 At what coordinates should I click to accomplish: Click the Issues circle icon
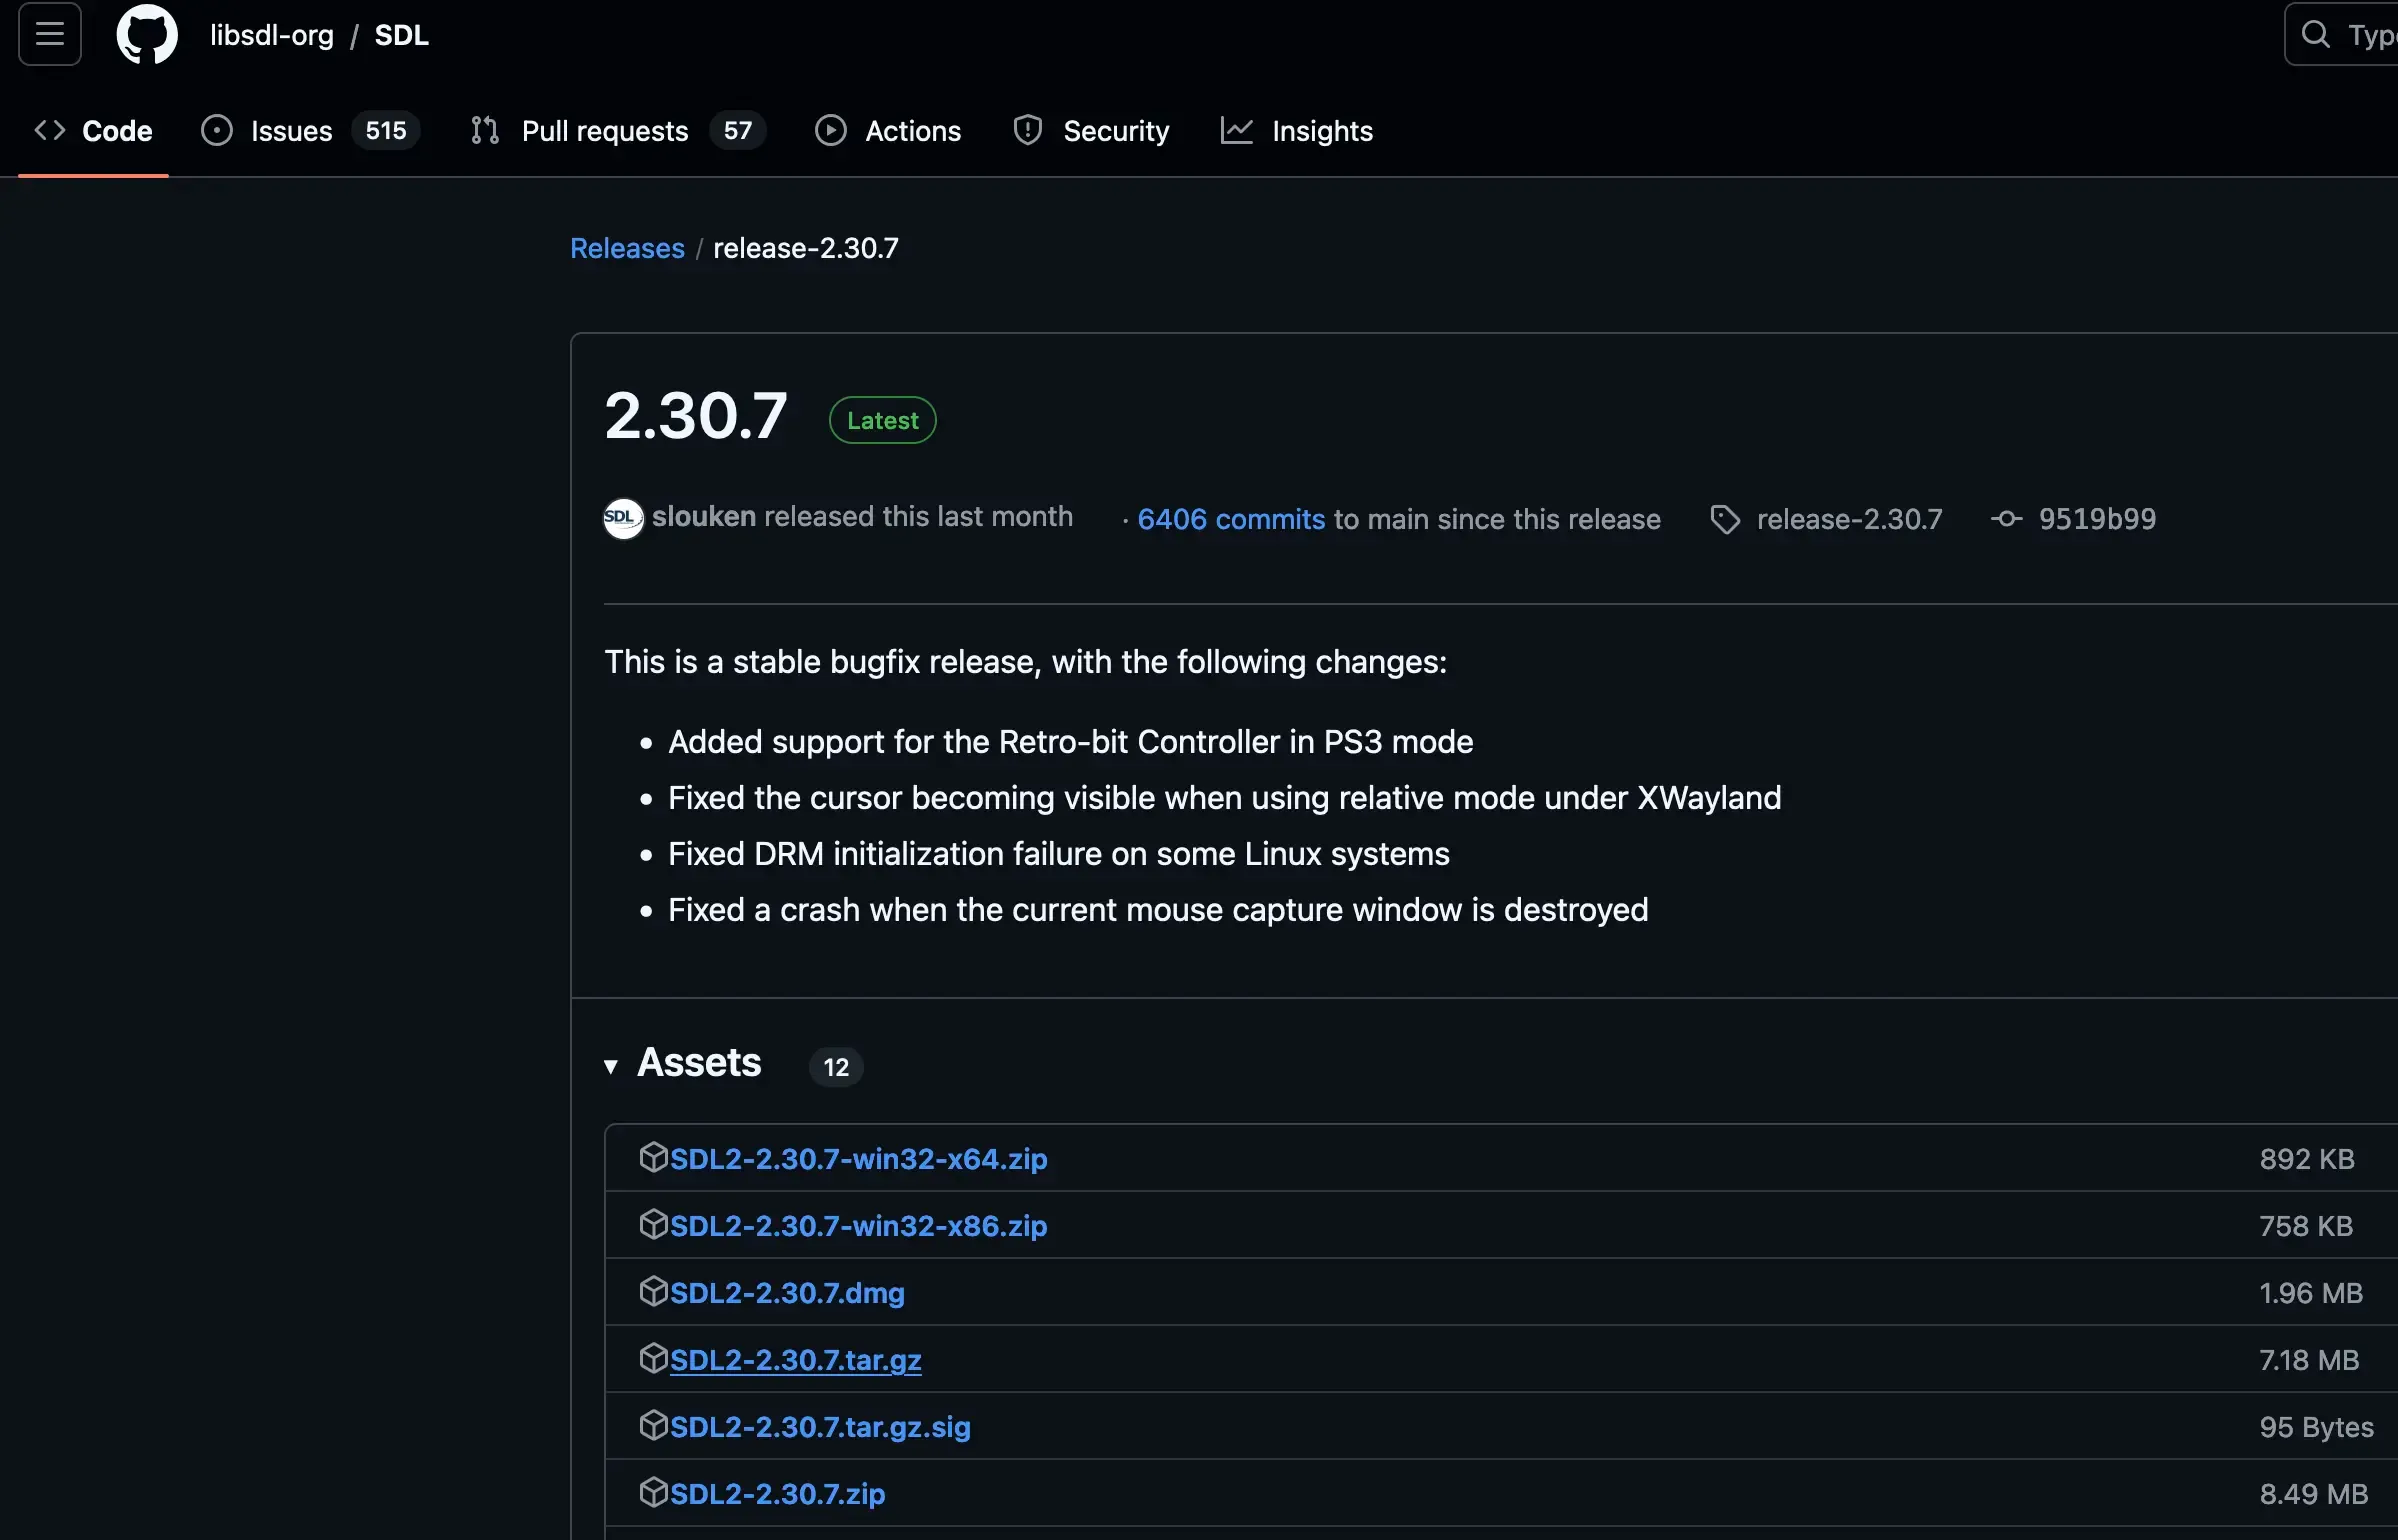tap(215, 130)
